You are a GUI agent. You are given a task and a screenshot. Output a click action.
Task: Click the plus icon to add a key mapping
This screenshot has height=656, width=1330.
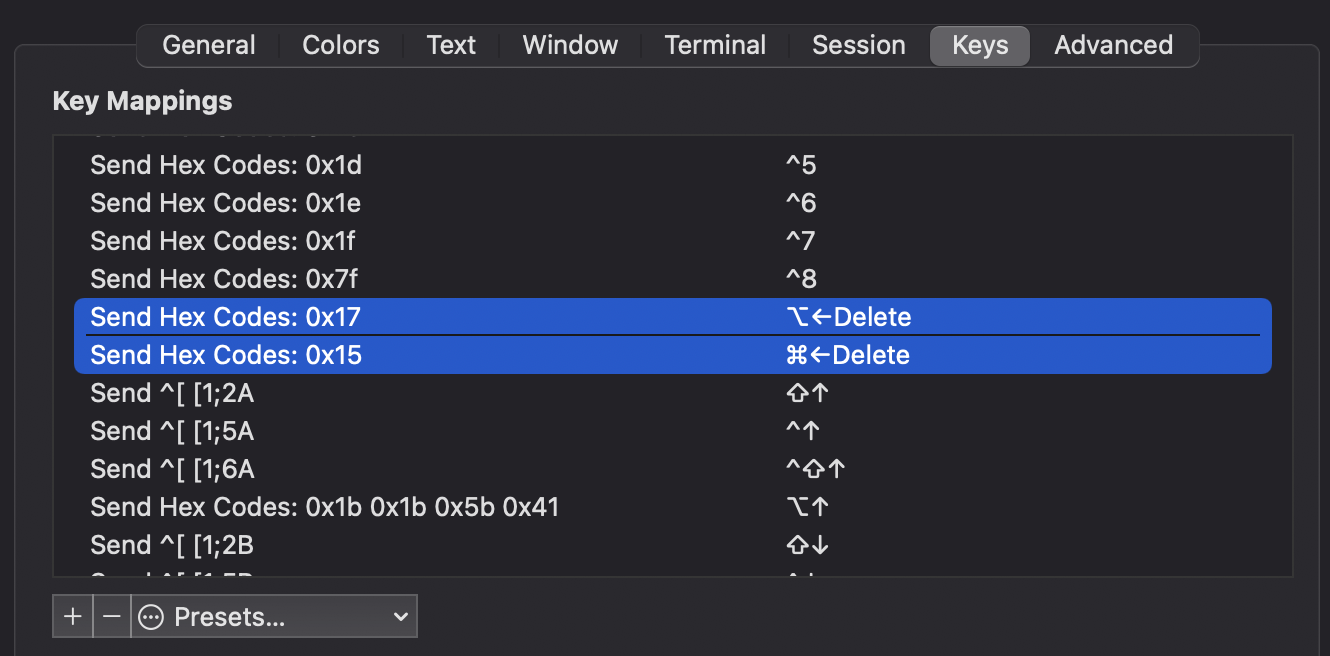72,615
